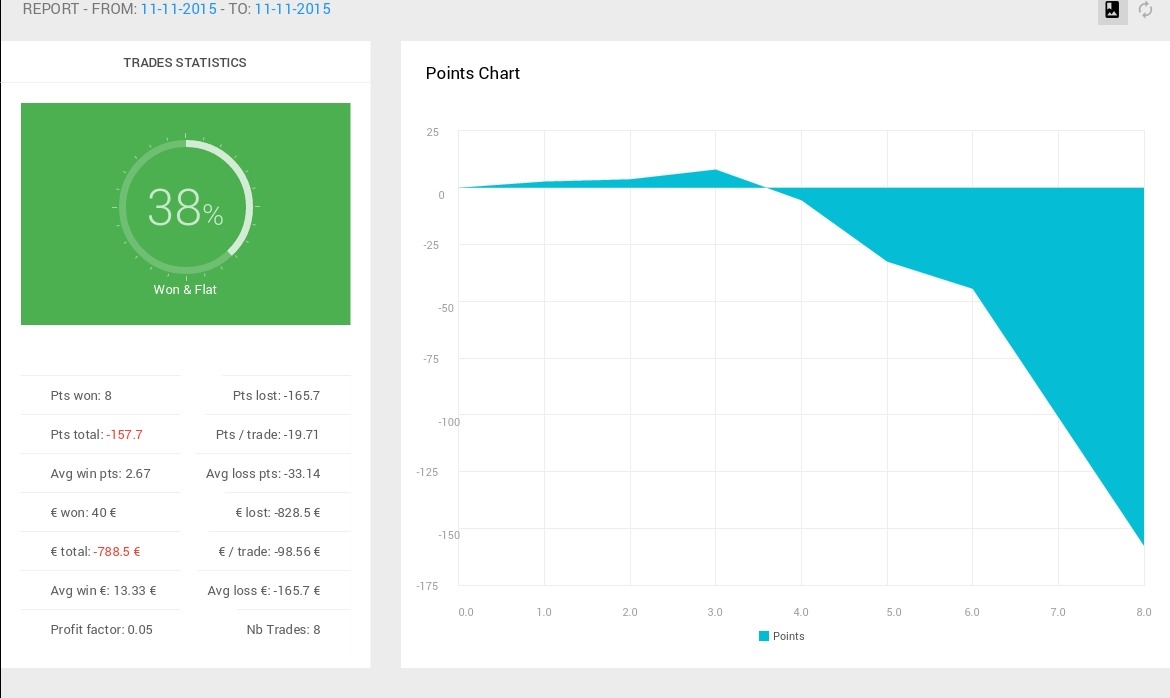Click the chart peak at trade 3.0

tap(716, 170)
